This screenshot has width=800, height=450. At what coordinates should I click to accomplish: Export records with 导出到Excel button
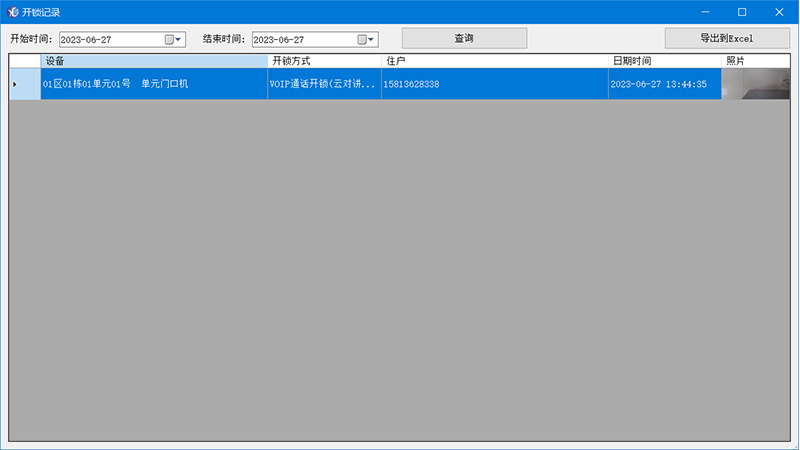727,38
